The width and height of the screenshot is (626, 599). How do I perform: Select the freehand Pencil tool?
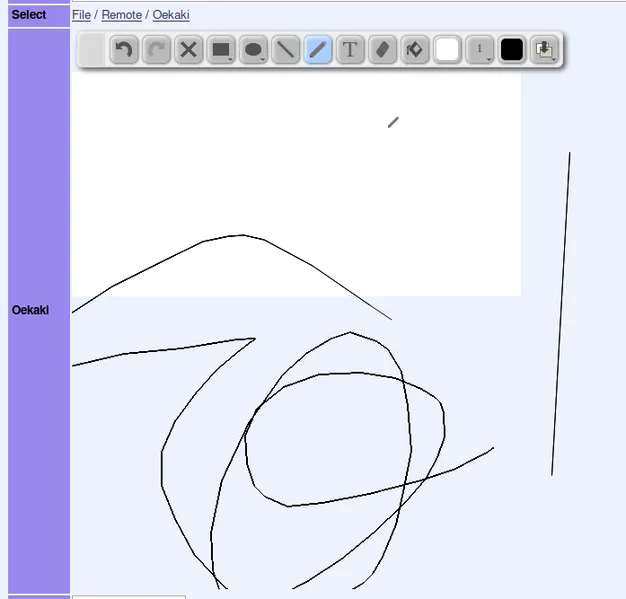tap(318, 50)
